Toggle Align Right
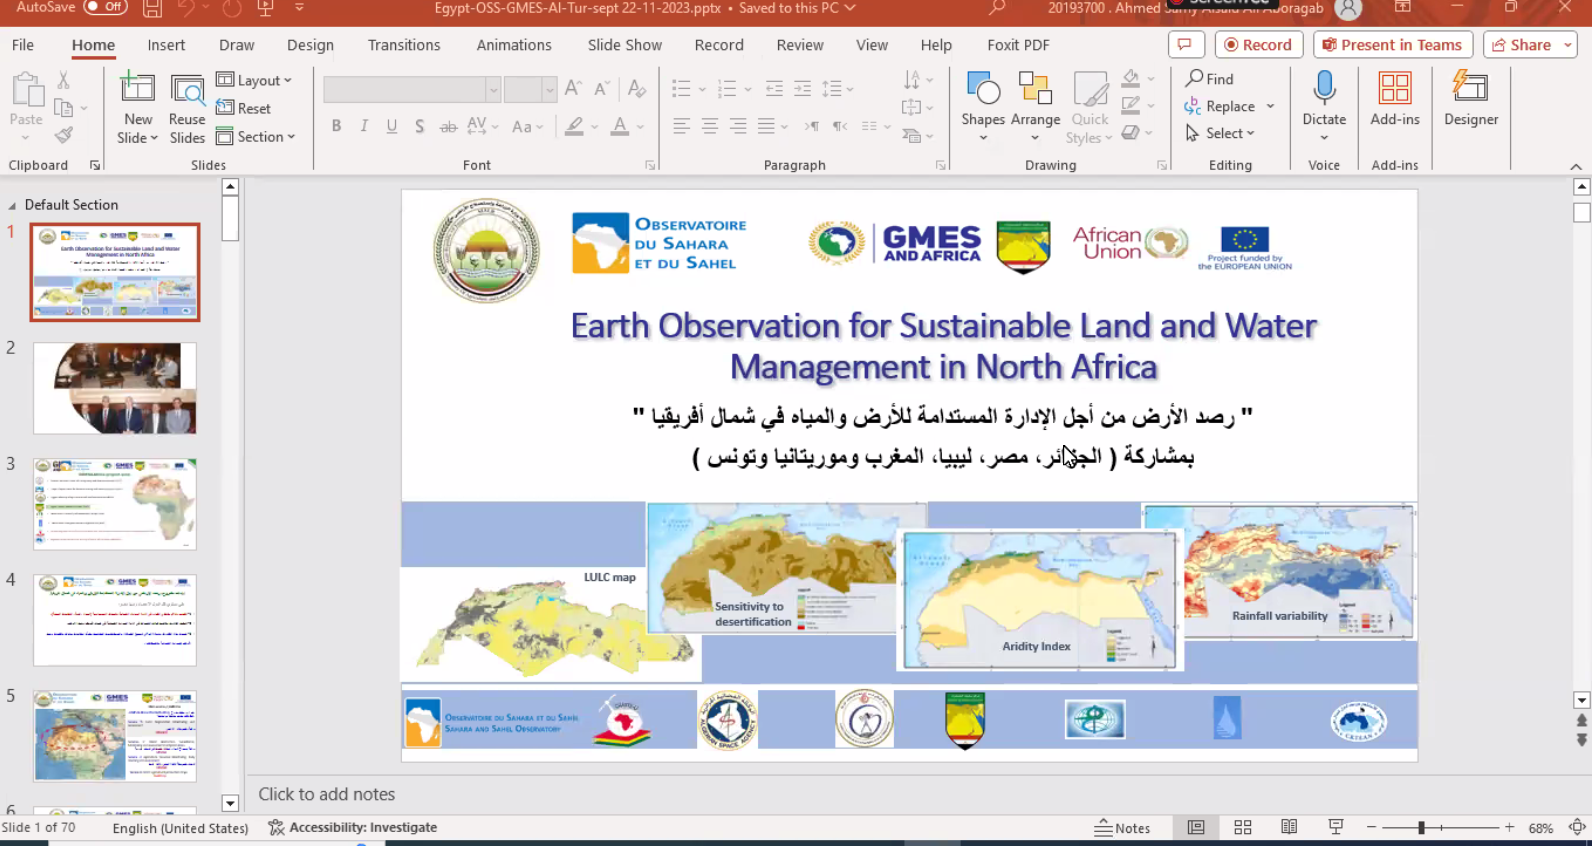 (738, 126)
